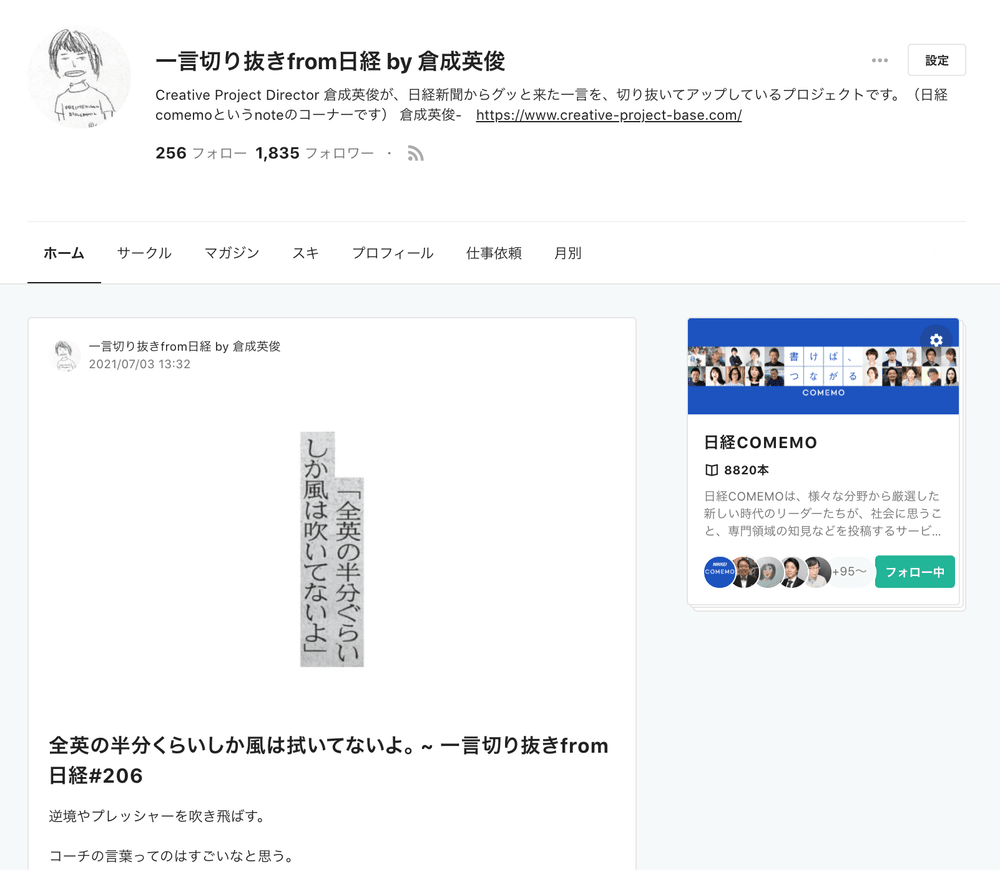Open the マガジン tab
This screenshot has width=1000, height=870.
coord(231,253)
